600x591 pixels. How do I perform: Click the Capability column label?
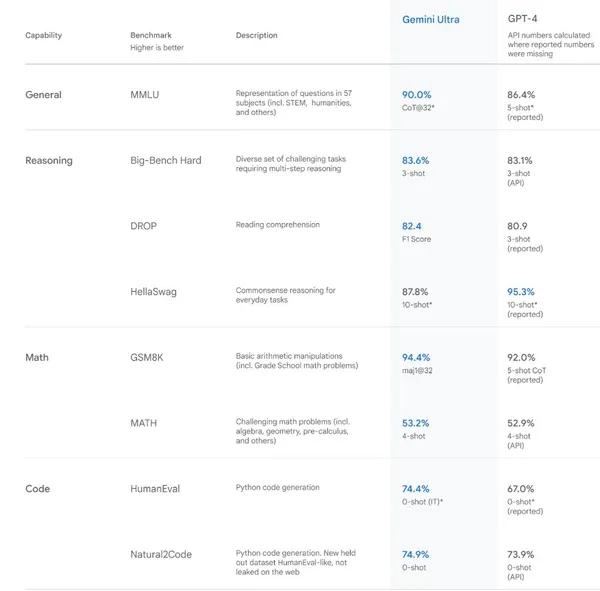pos(44,35)
